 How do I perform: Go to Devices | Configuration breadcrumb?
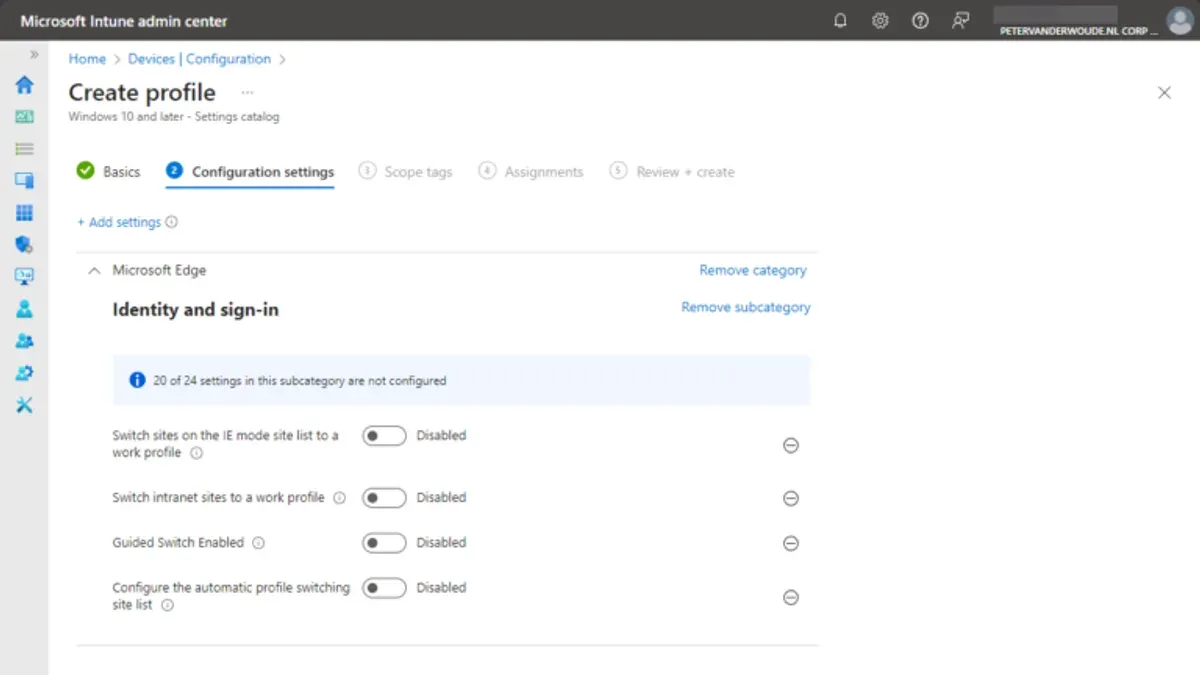click(x=199, y=59)
